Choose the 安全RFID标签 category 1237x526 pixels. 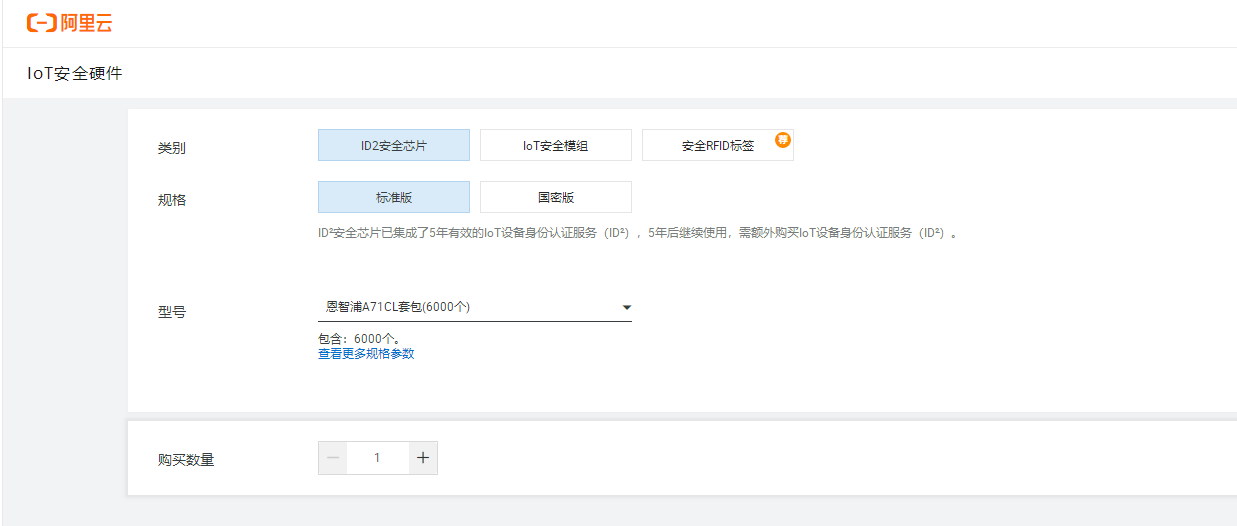click(718, 145)
